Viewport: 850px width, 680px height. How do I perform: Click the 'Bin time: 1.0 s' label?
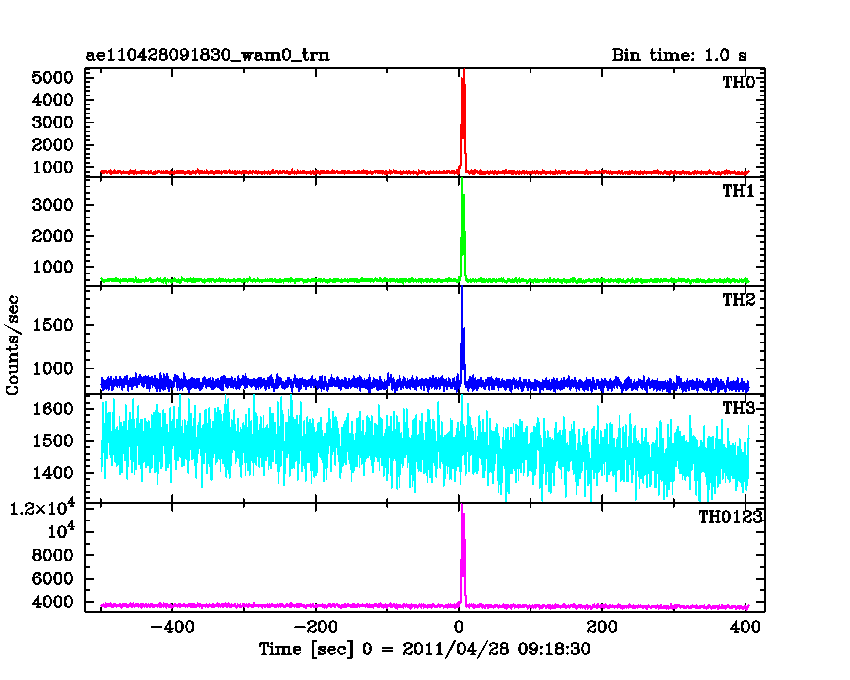click(679, 55)
